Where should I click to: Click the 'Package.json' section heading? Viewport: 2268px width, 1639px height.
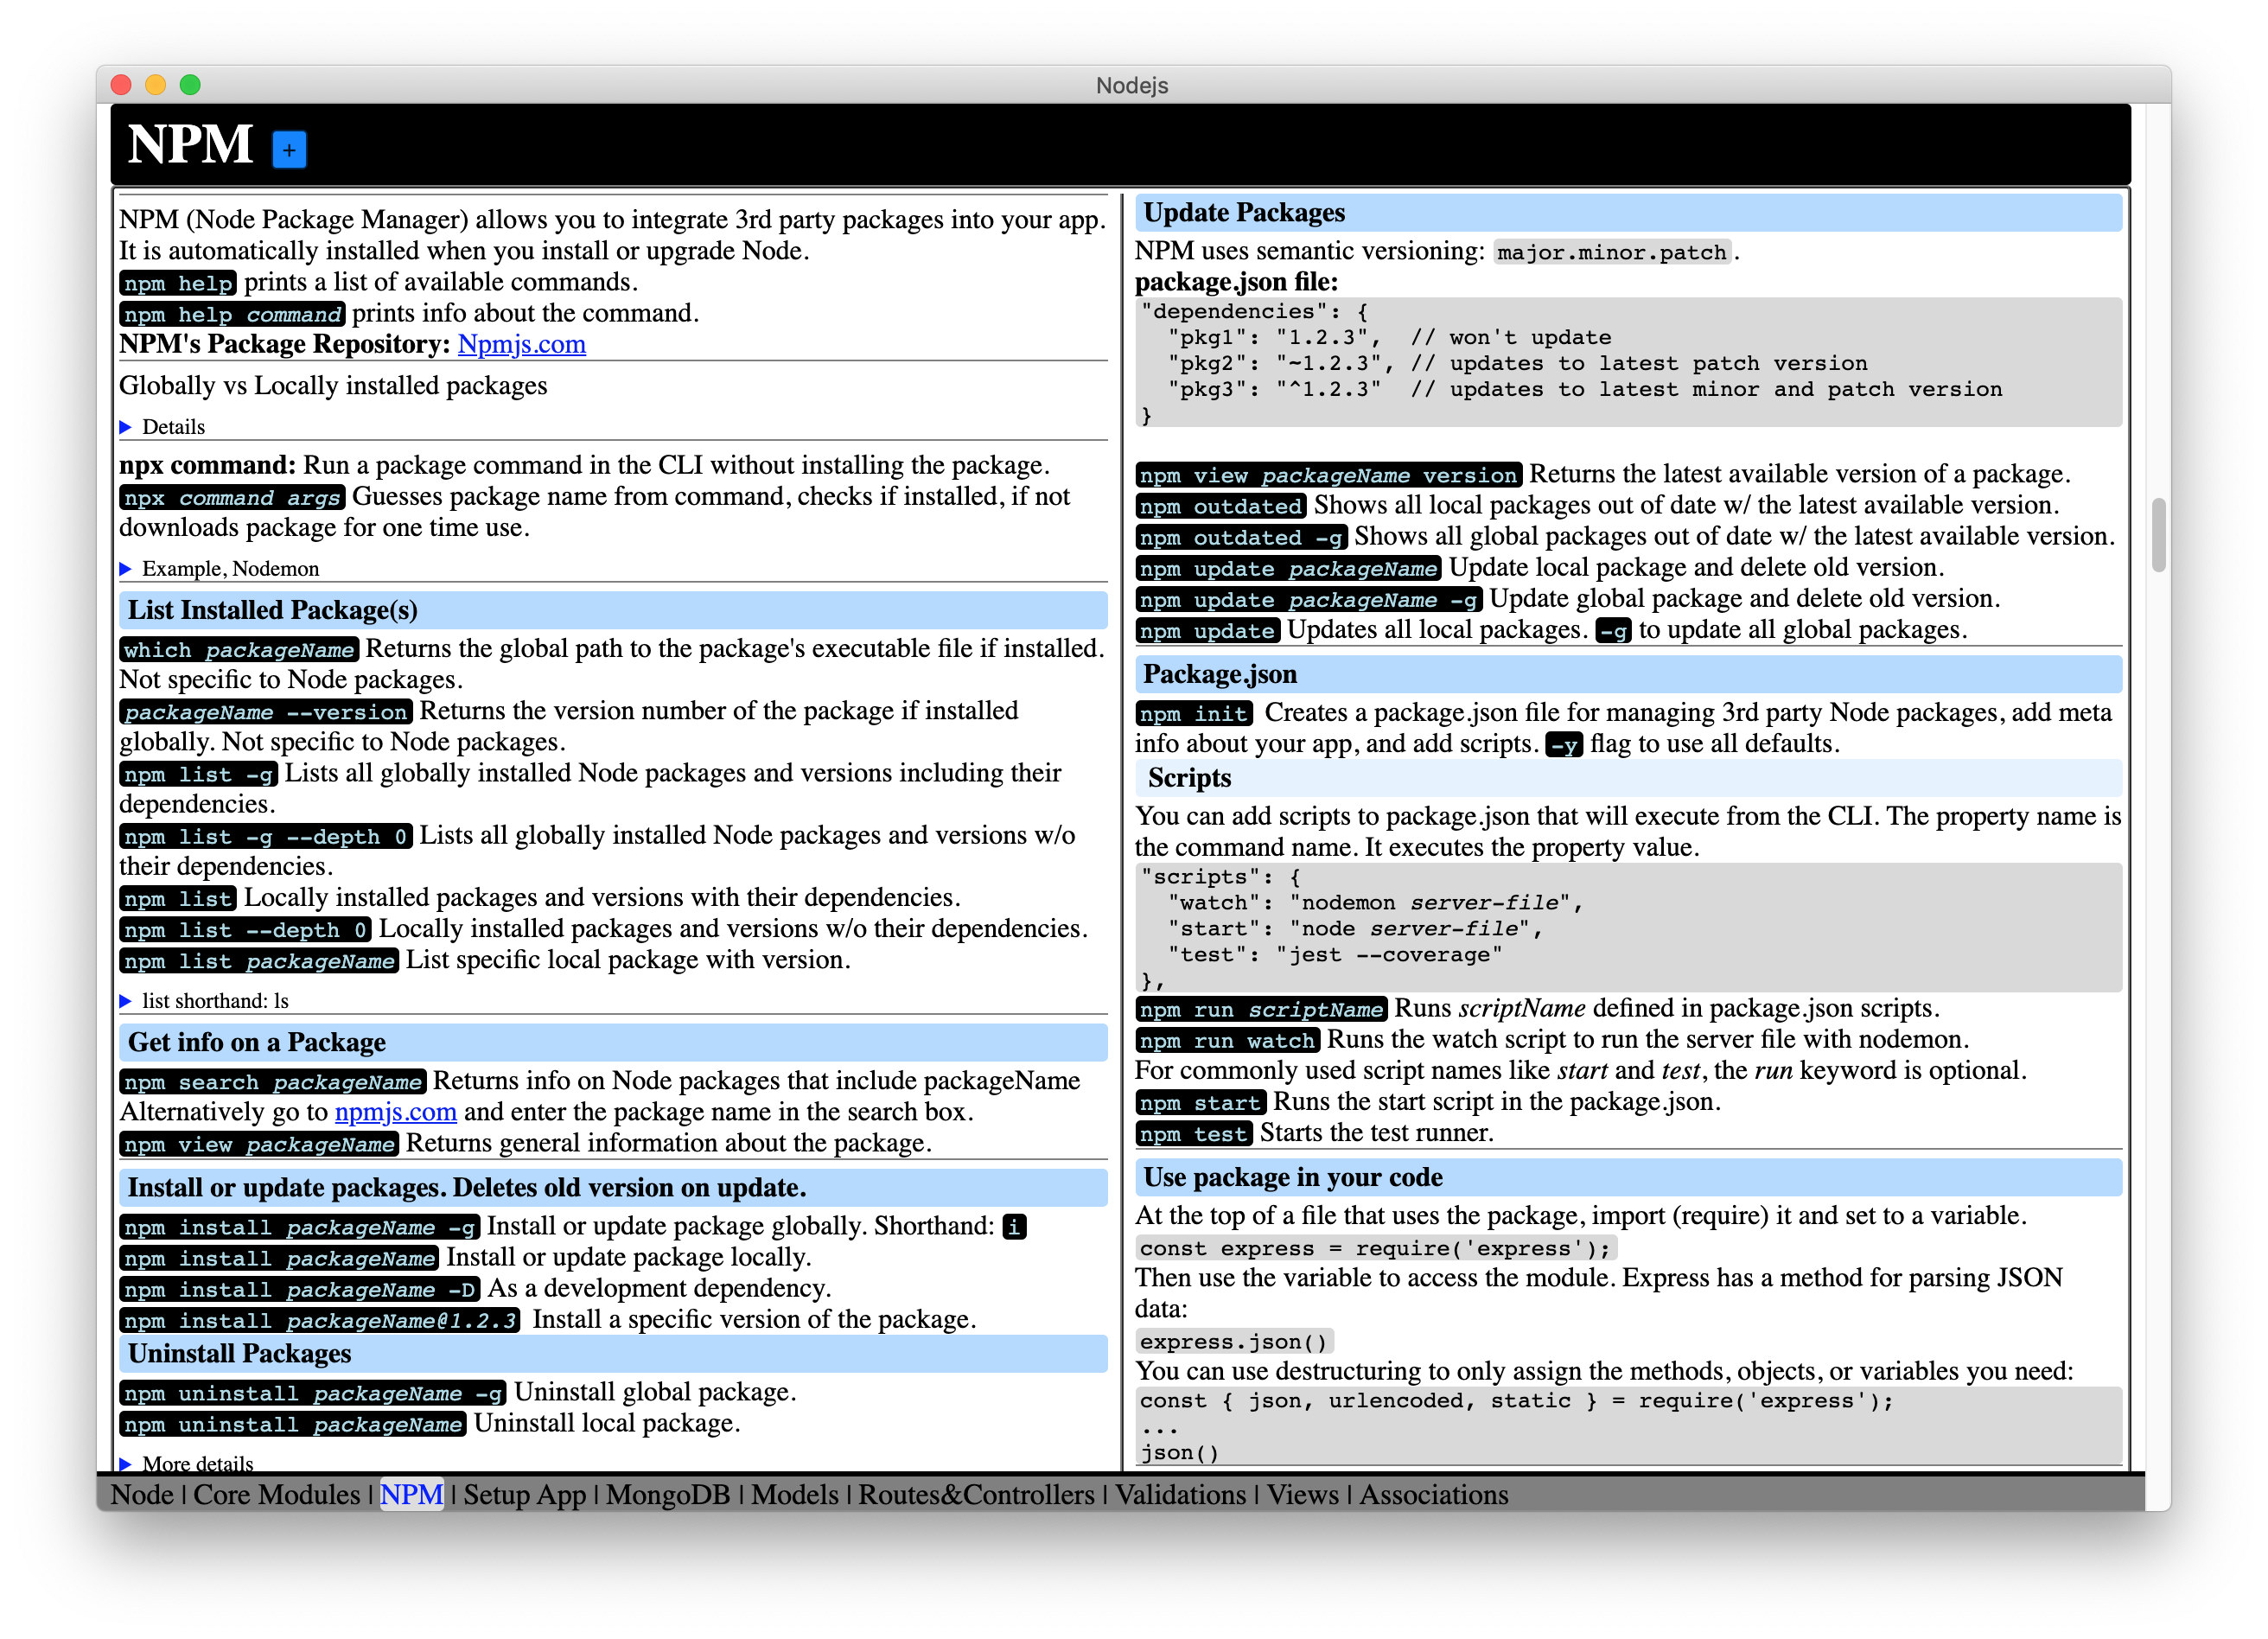coord(1628,674)
